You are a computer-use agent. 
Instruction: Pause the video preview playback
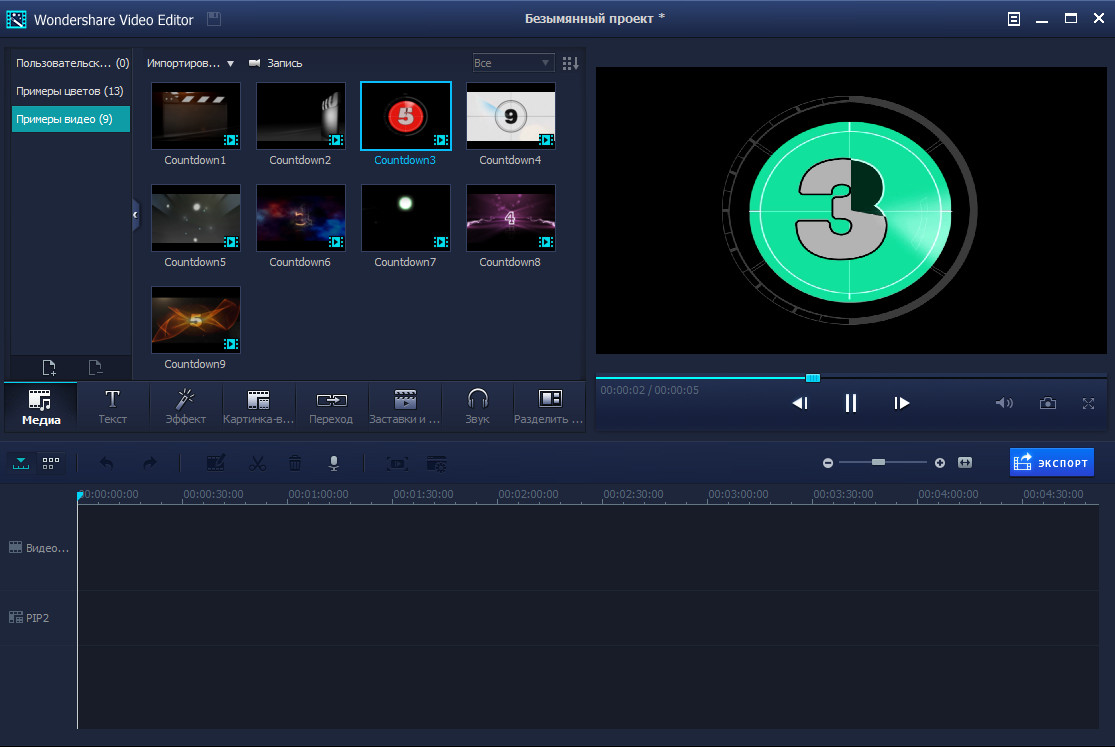coord(851,403)
